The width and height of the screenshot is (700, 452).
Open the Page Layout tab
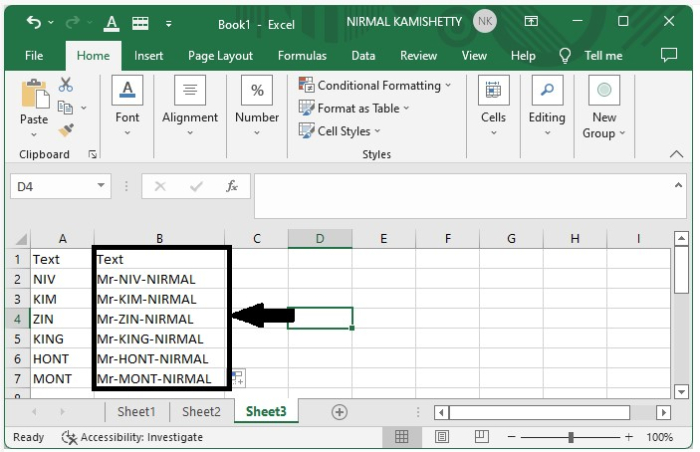coord(220,56)
